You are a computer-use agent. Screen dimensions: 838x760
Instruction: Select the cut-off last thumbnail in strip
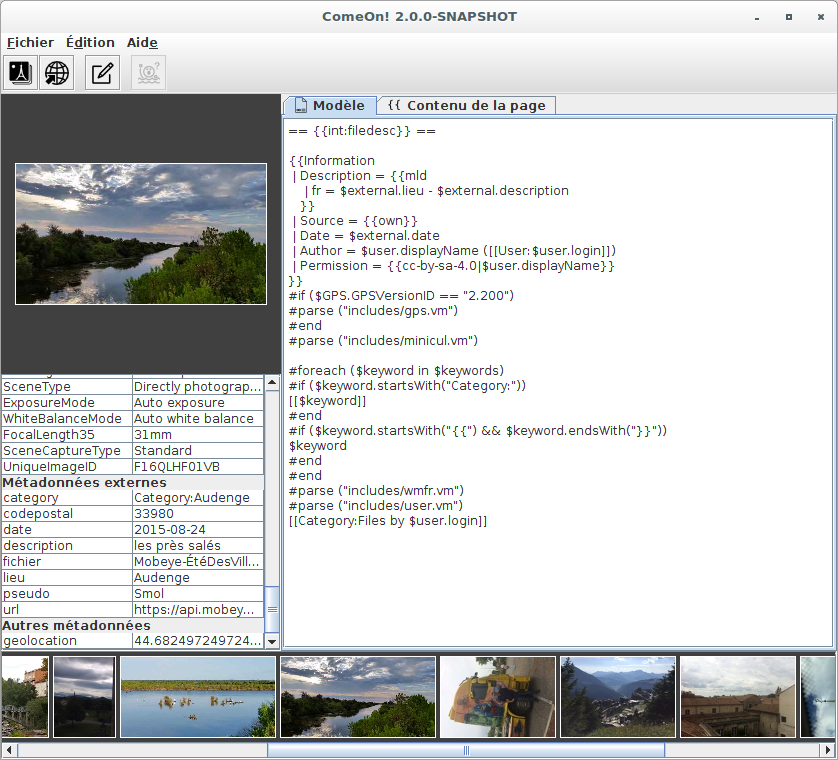(x=818, y=697)
